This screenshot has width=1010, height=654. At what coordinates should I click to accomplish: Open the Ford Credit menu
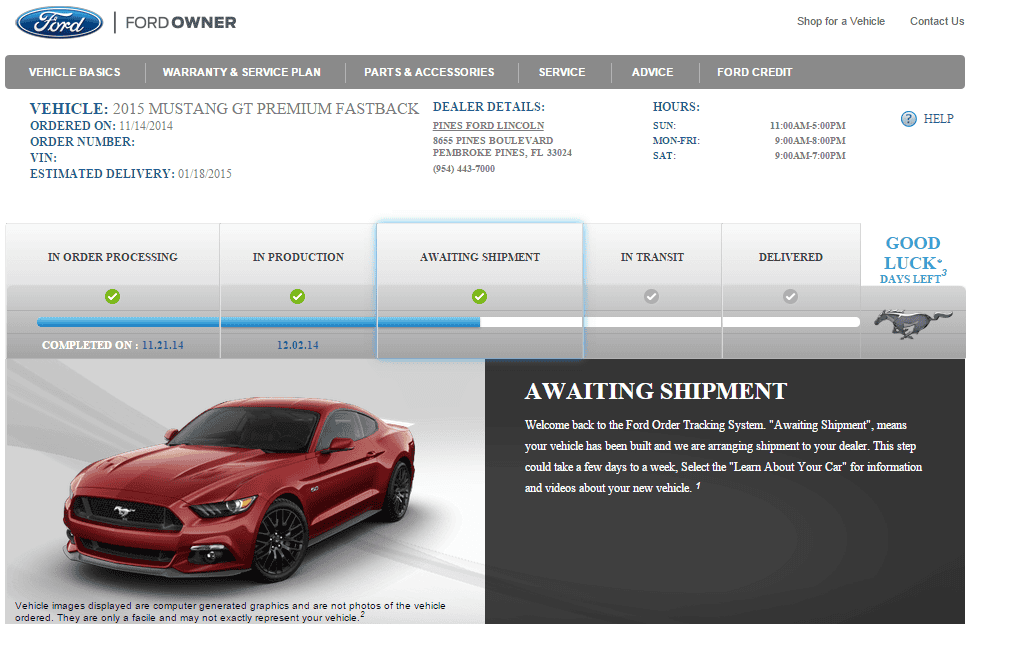[755, 72]
